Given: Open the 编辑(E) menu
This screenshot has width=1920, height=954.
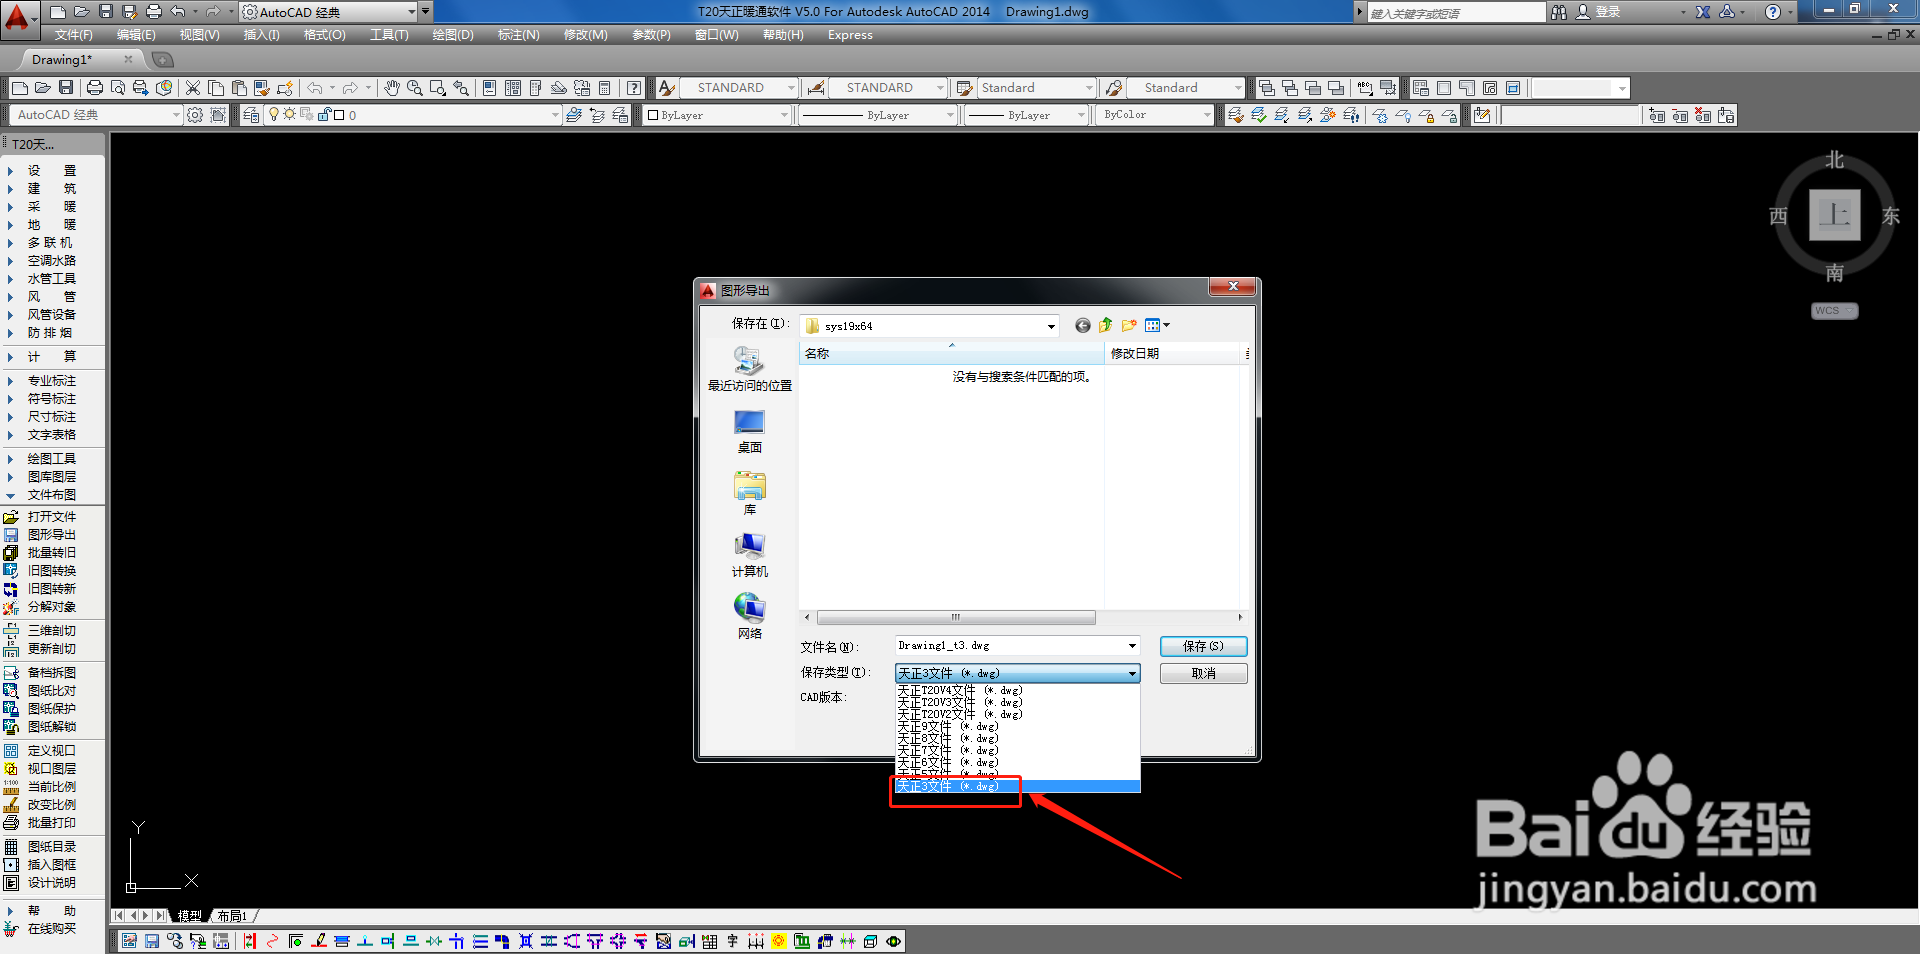Looking at the screenshot, I should click(x=136, y=35).
